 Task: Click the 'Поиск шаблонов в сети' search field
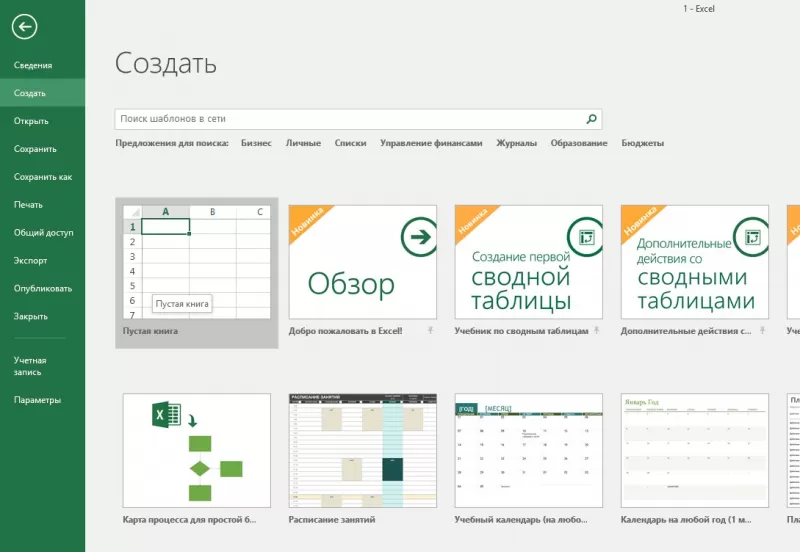[x=358, y=119]
